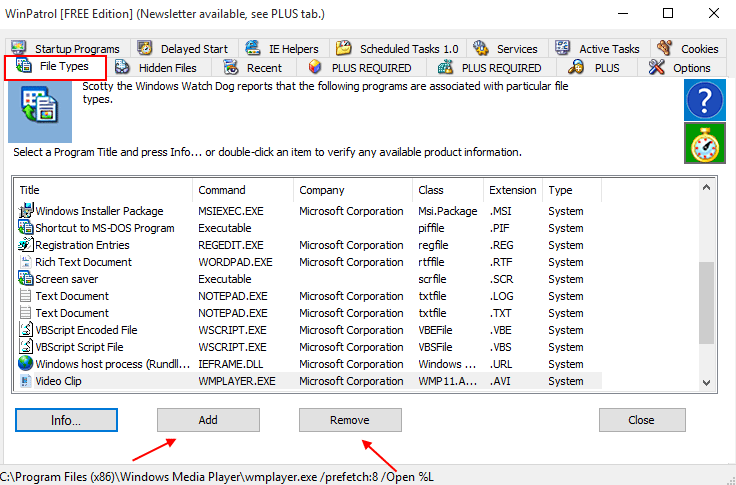Click the piffile class cell
736x485 pixels.
click(431, 228)
